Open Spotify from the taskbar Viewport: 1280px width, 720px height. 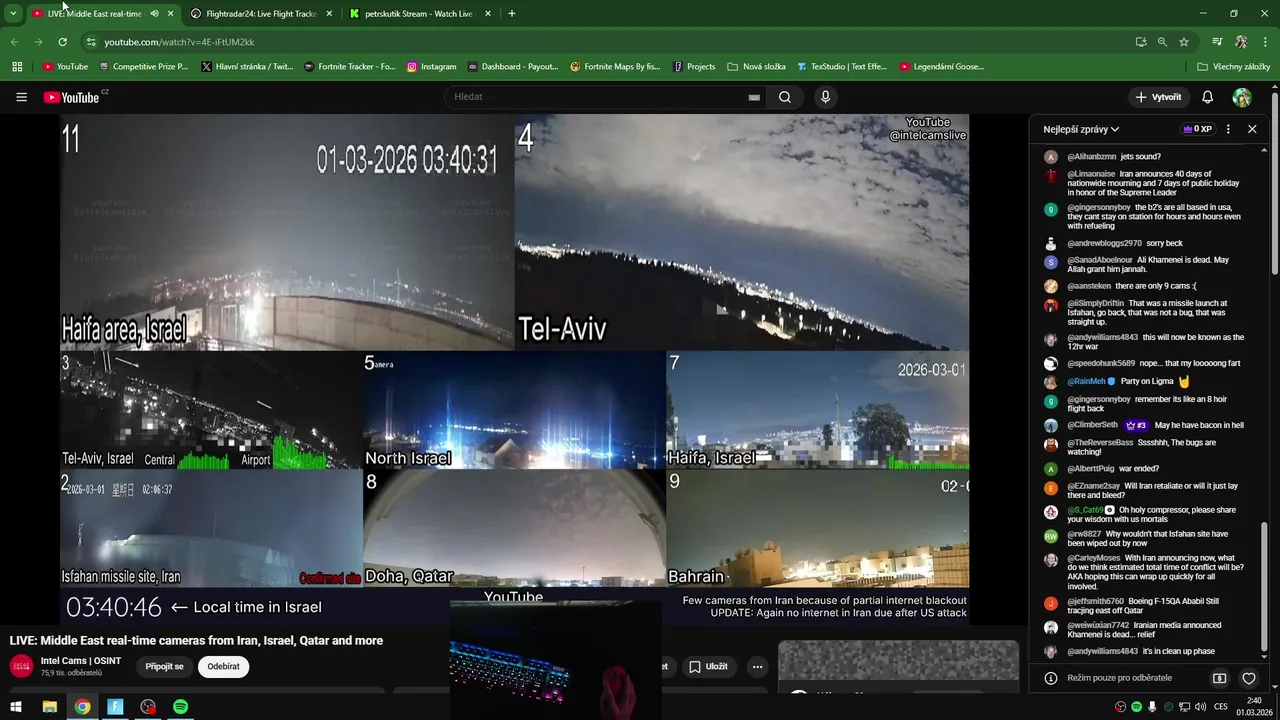[180, 707]
